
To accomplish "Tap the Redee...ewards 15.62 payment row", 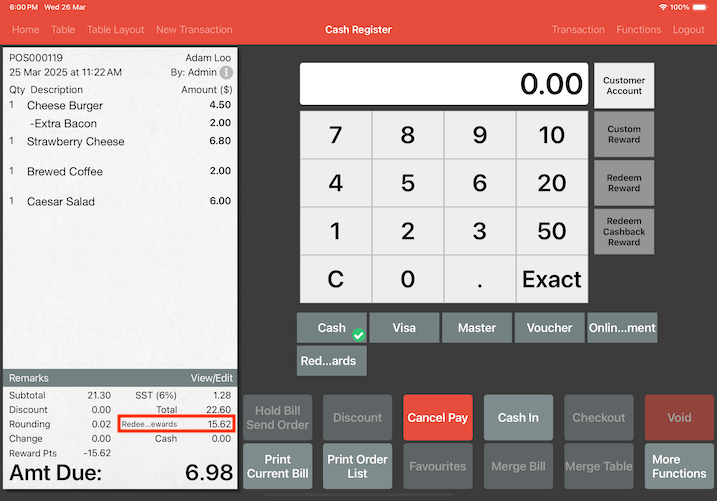I will point(177,424).
